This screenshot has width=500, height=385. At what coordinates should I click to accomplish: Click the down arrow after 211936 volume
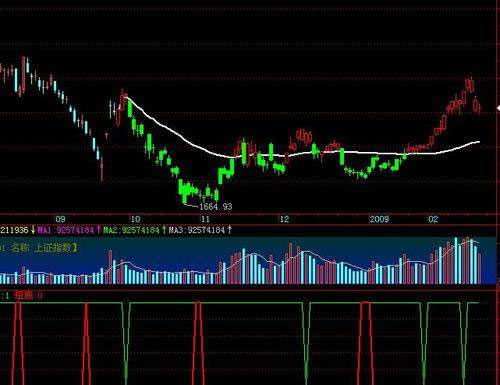click(x=33, y=230)
